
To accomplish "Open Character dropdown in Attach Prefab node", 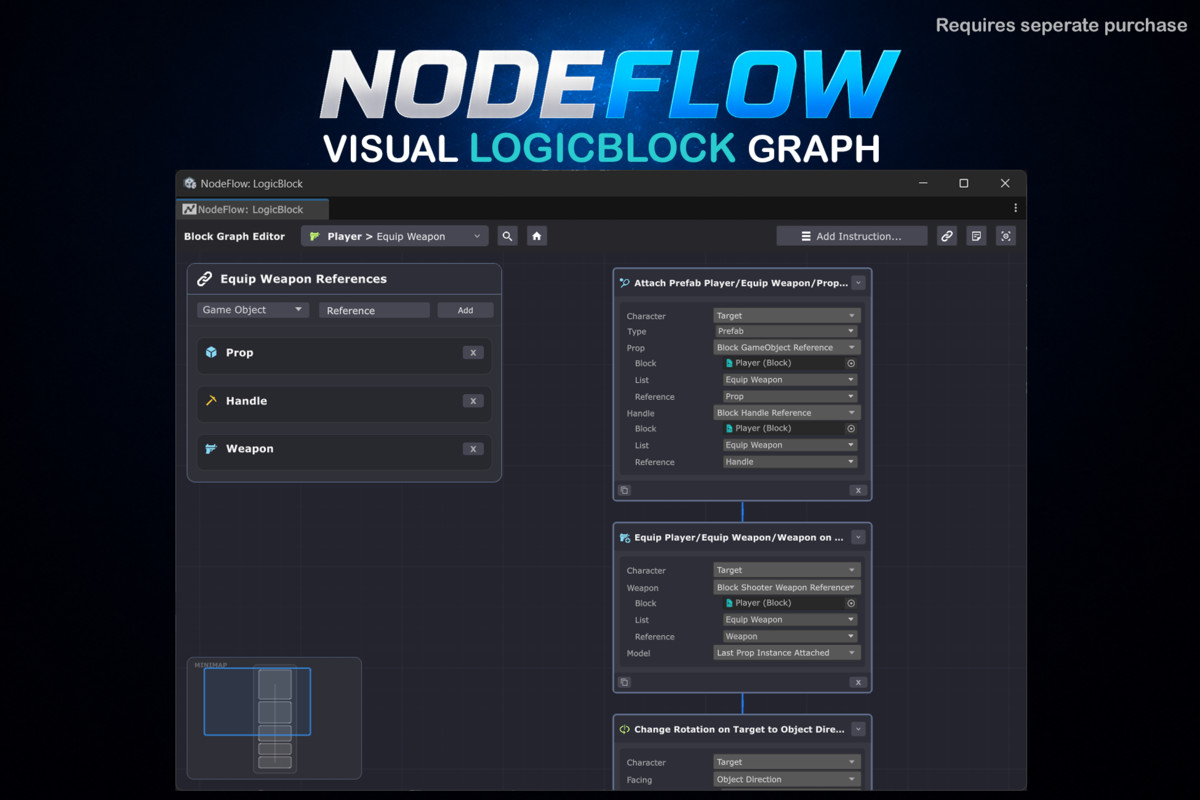I will coord(787,316).
